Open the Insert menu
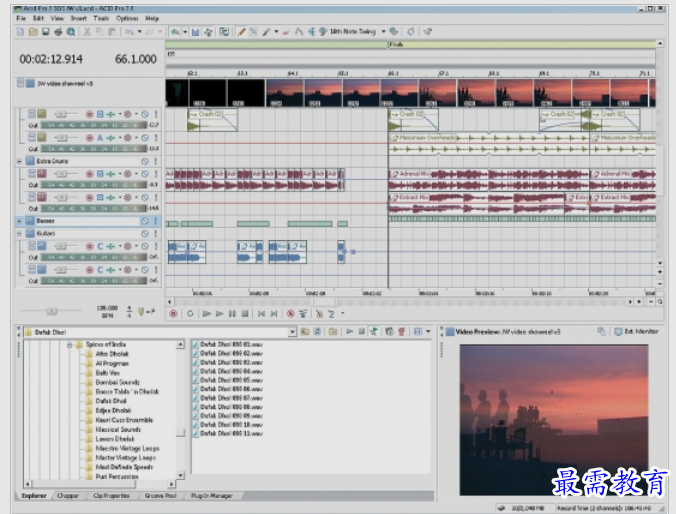 click(x=78, y=18)
